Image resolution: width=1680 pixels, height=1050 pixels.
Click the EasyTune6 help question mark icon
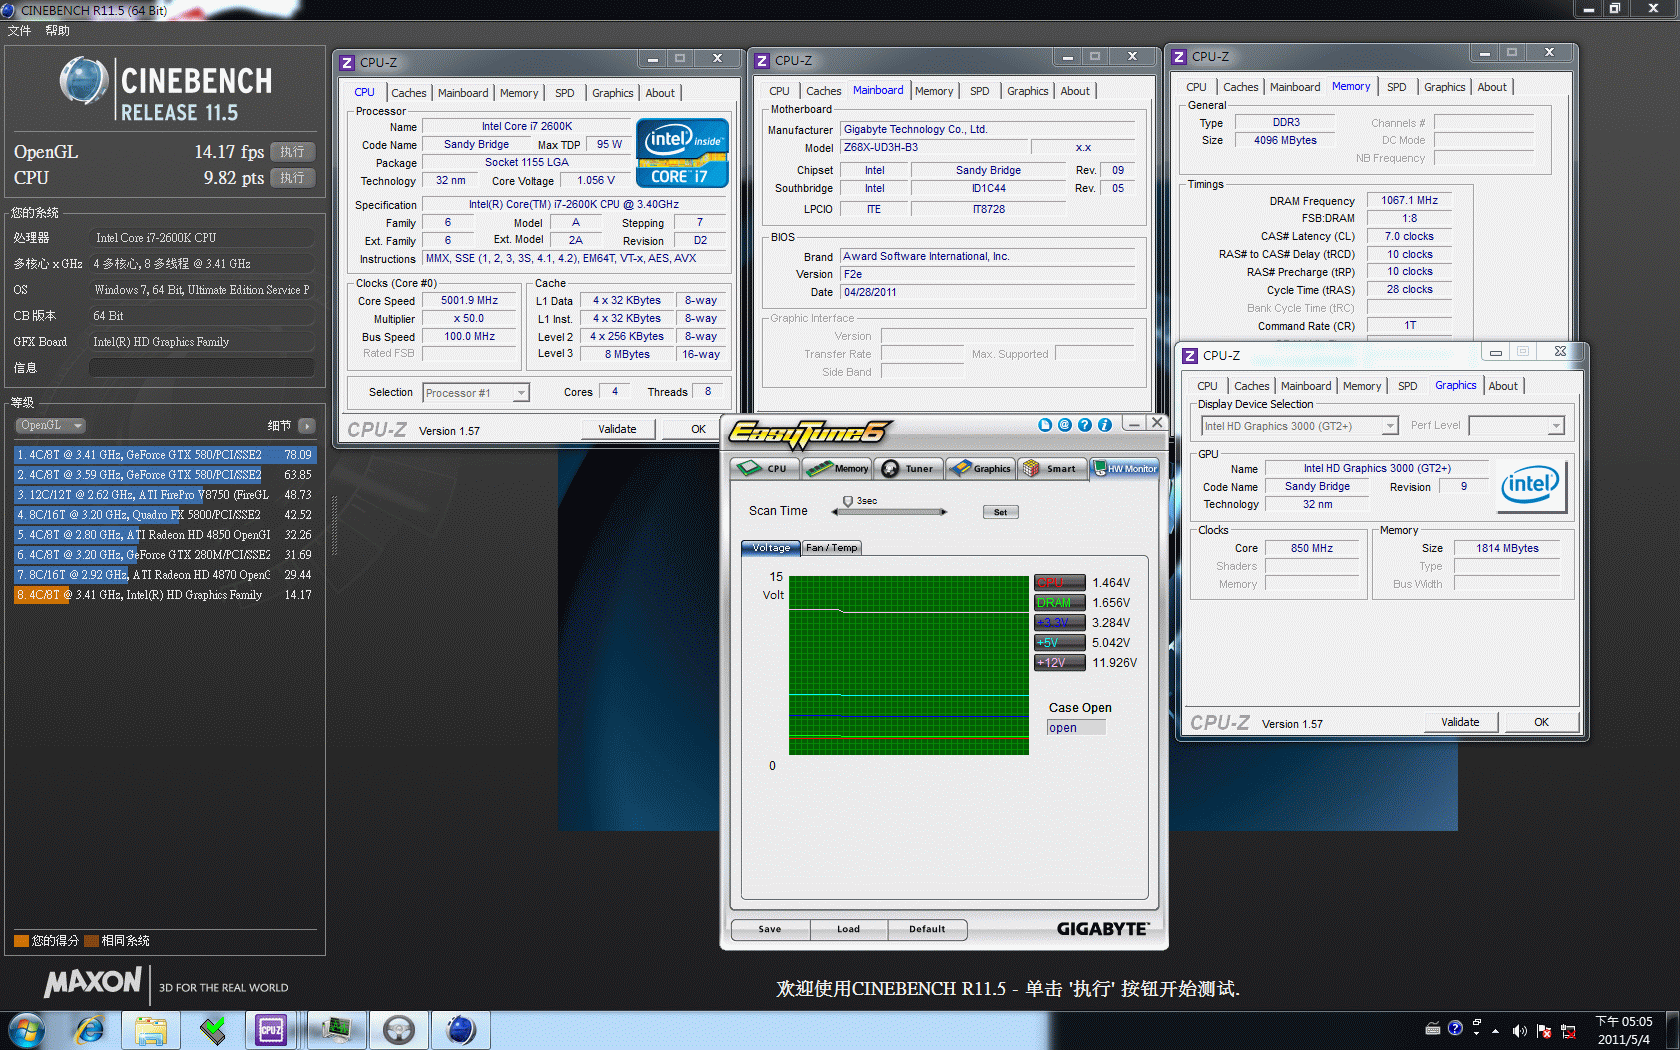[x=1085, y=425]
